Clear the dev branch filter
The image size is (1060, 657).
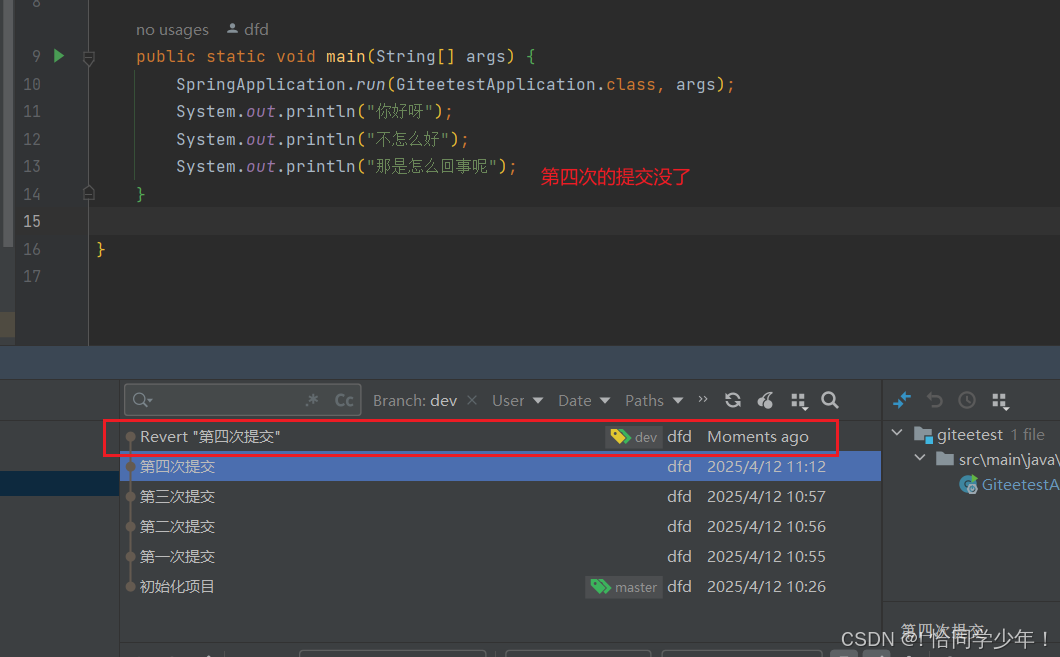(472, 400)
